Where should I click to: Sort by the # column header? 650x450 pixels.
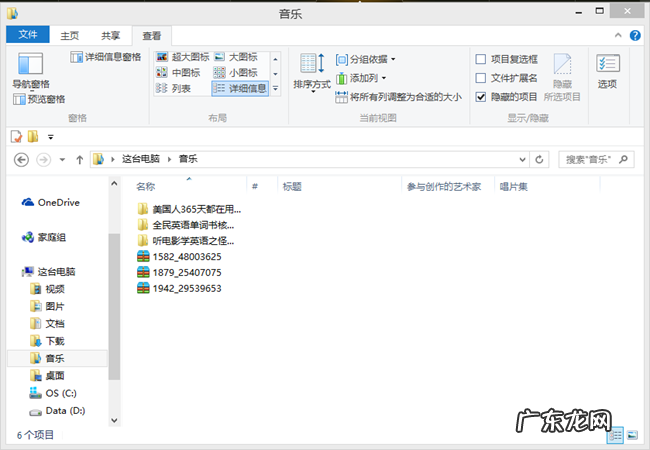pos(262,186)
